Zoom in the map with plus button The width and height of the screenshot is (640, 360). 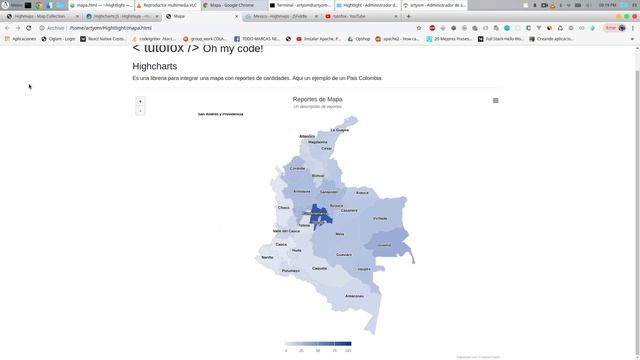(x=140, y=101)
